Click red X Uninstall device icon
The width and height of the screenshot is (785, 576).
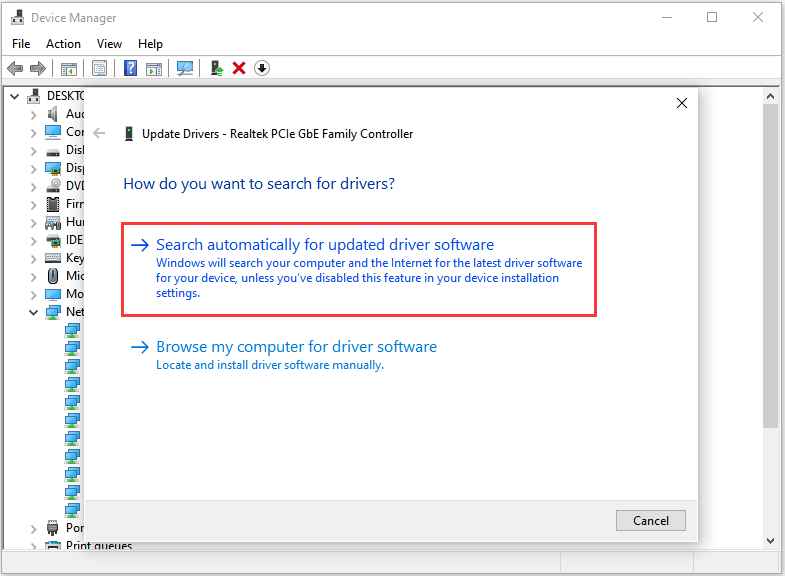(x=239, y=68)
